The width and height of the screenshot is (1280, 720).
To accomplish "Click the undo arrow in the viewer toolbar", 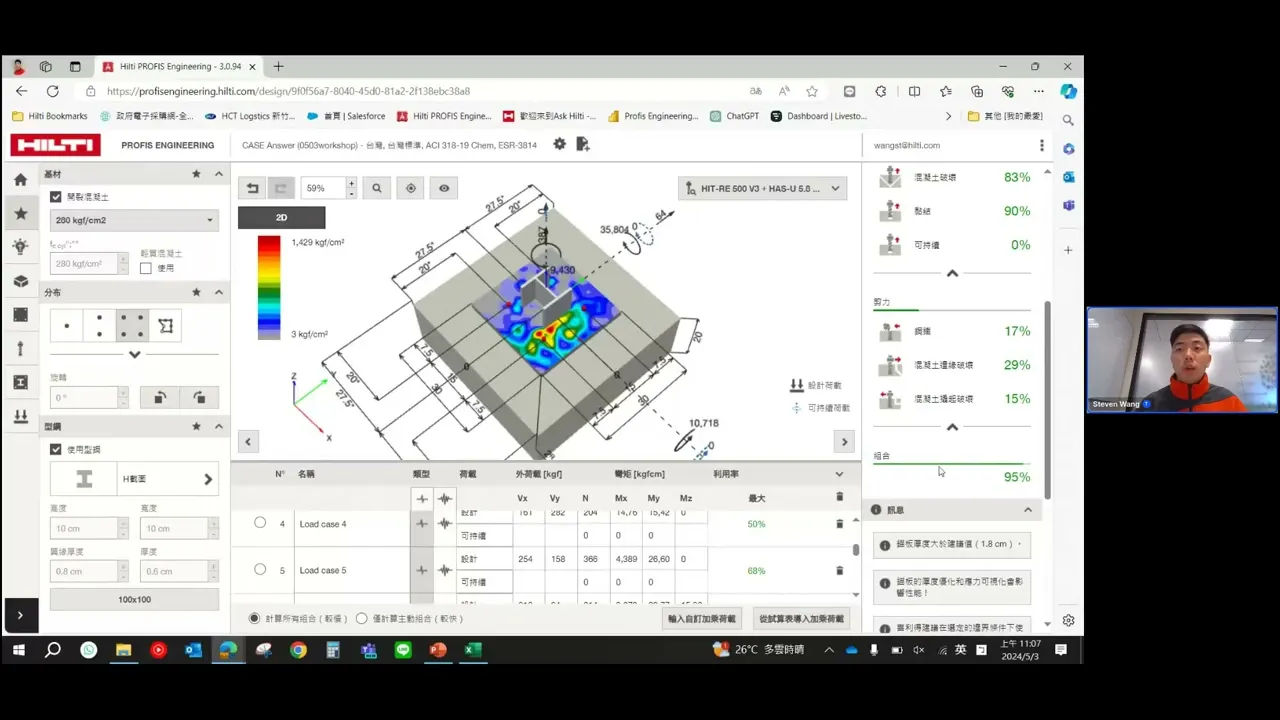I will 253,188.
